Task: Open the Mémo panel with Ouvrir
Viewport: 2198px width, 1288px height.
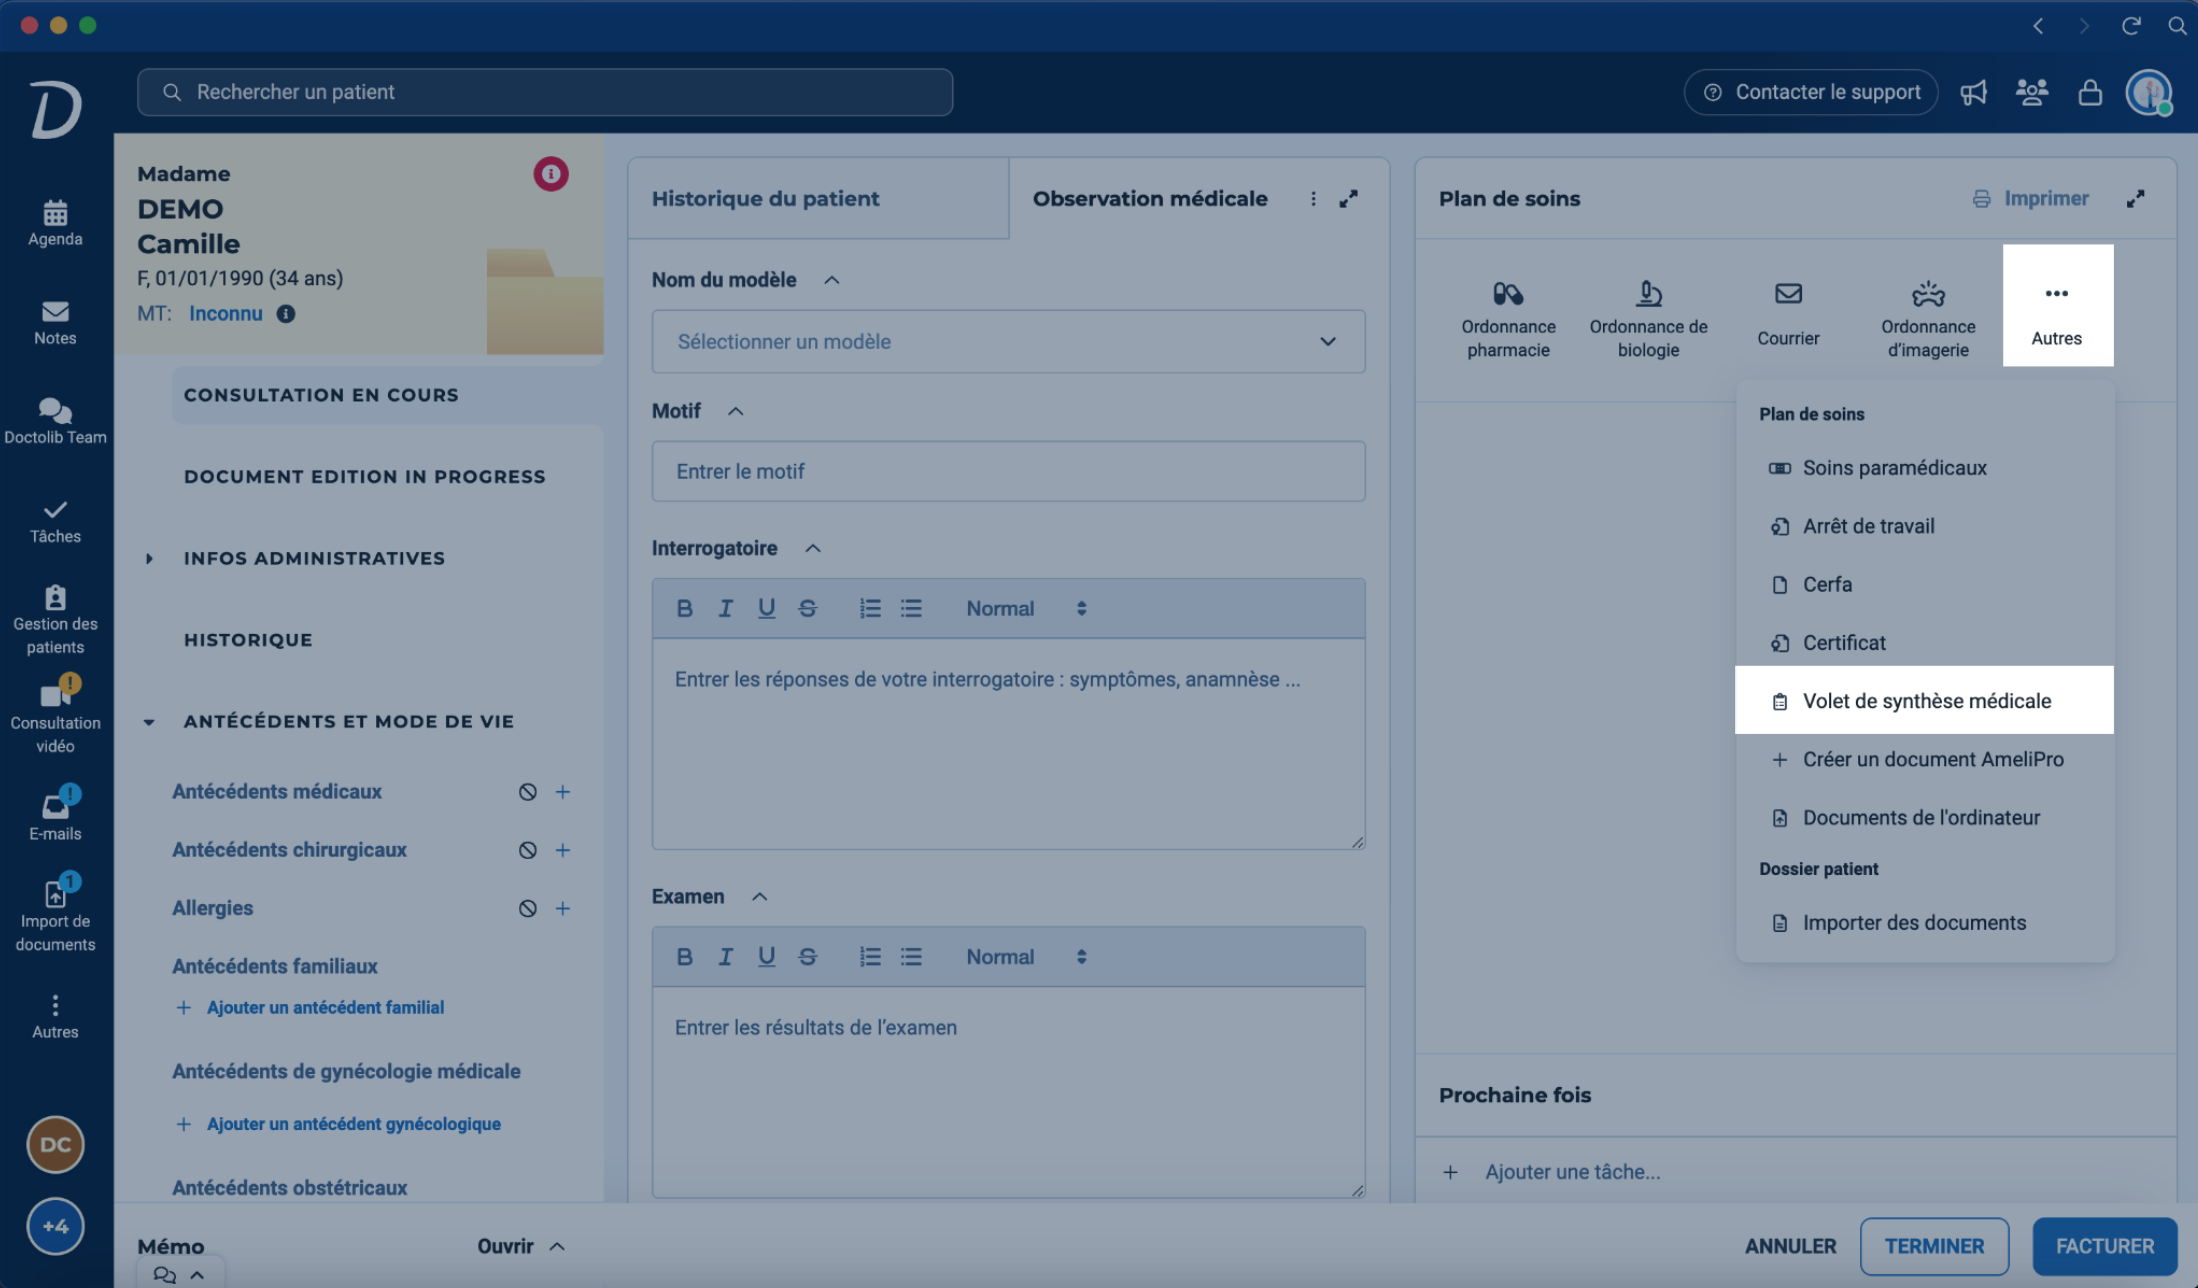Action: [521, 1246]
